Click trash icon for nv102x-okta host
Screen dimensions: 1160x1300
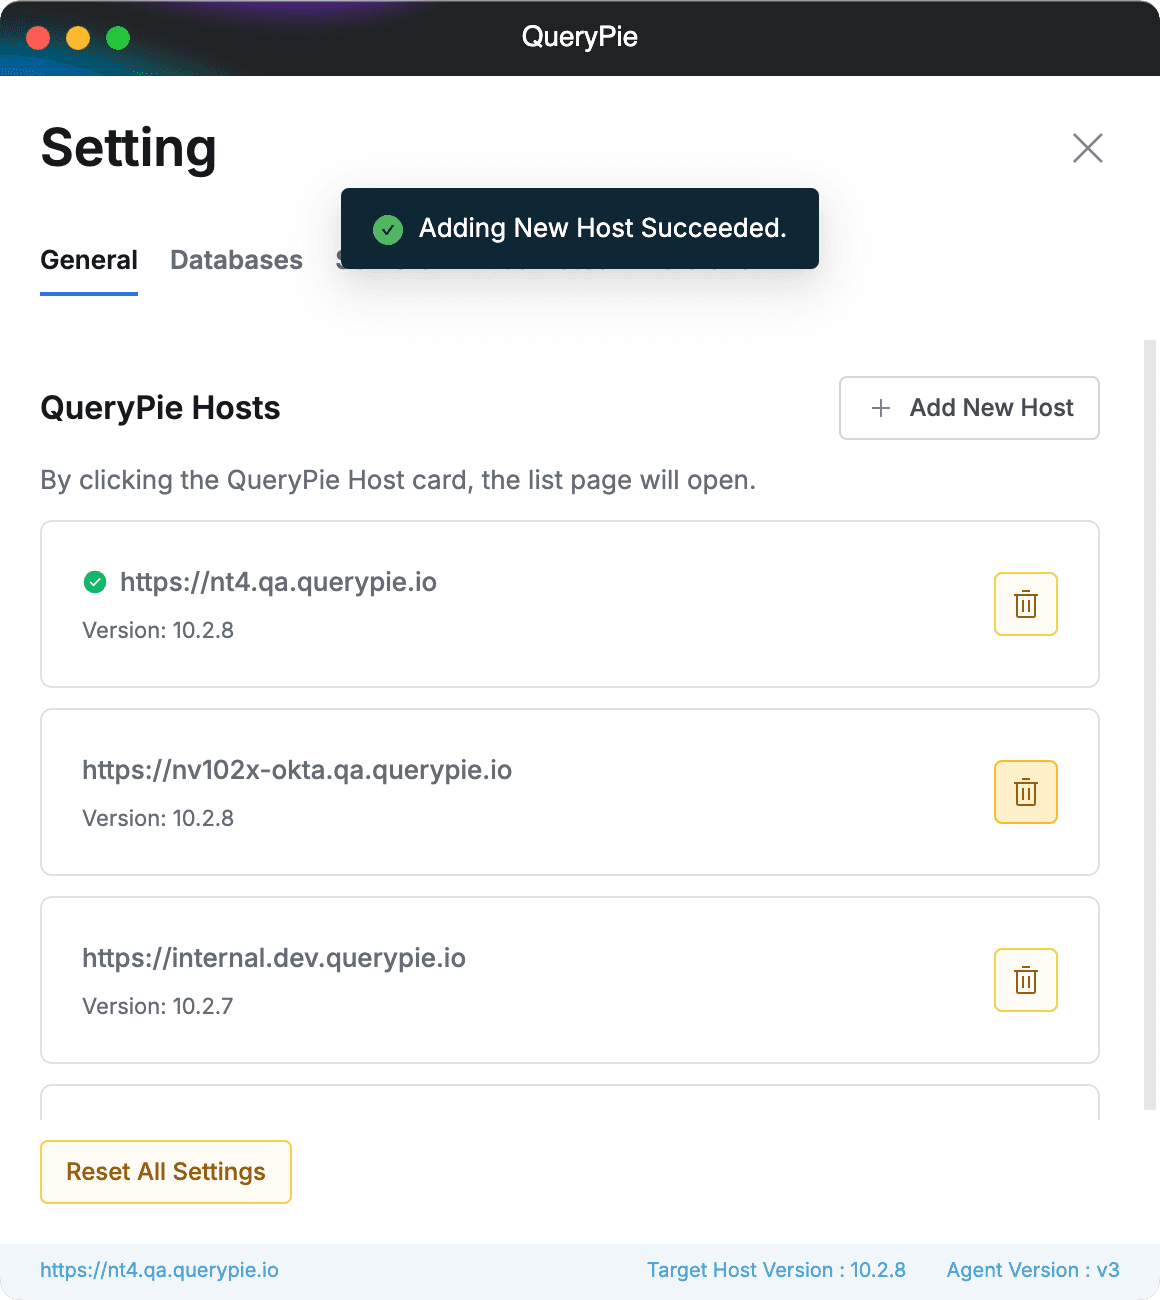pos(1025,792)
